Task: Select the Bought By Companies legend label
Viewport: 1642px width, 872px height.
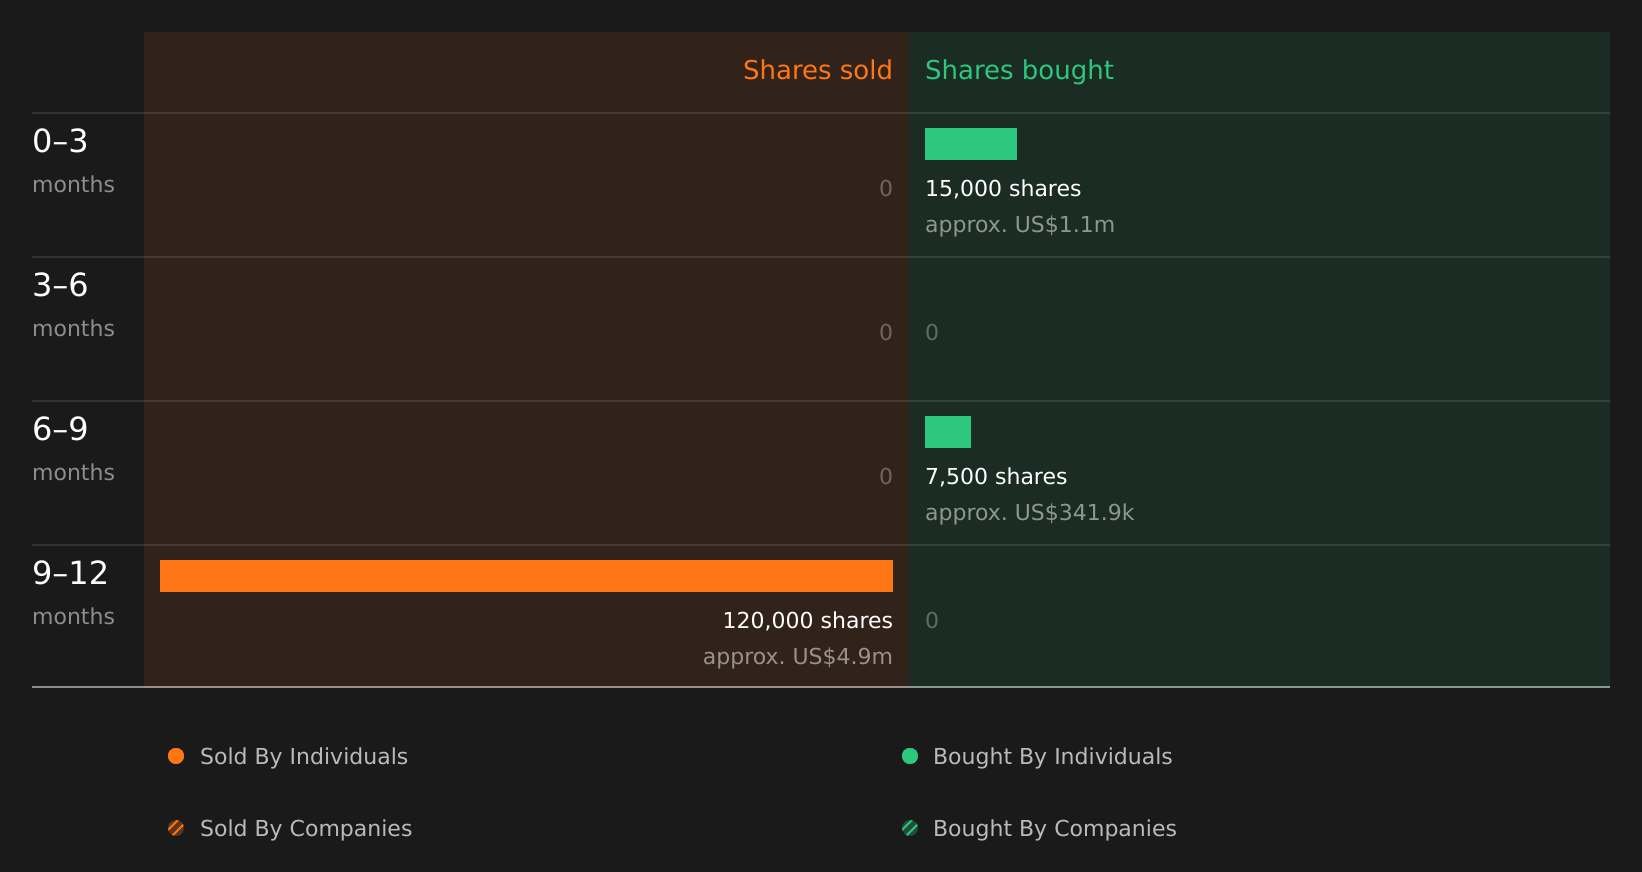Action: coord(1054,829)
